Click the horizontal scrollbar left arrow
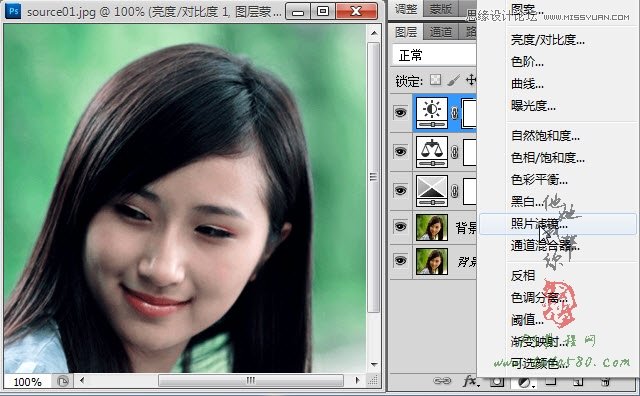The image size is (640, 396). [x=82, y=381]
